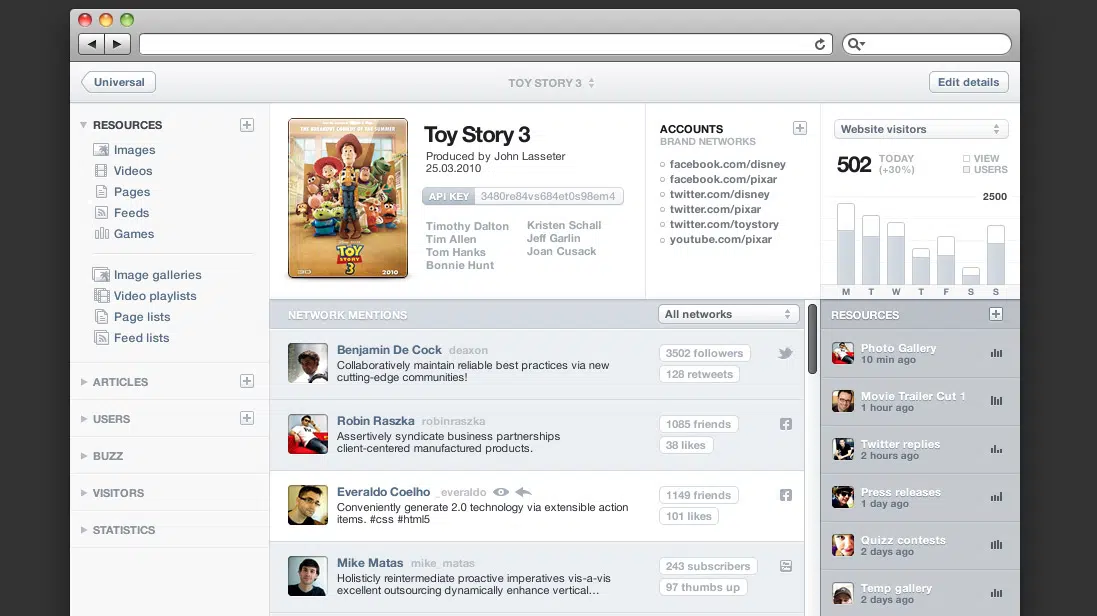The width and height of the screenshot is (1097, 616).
Task: Expand the Articles section in sidebar
Action: pos(120,382)
